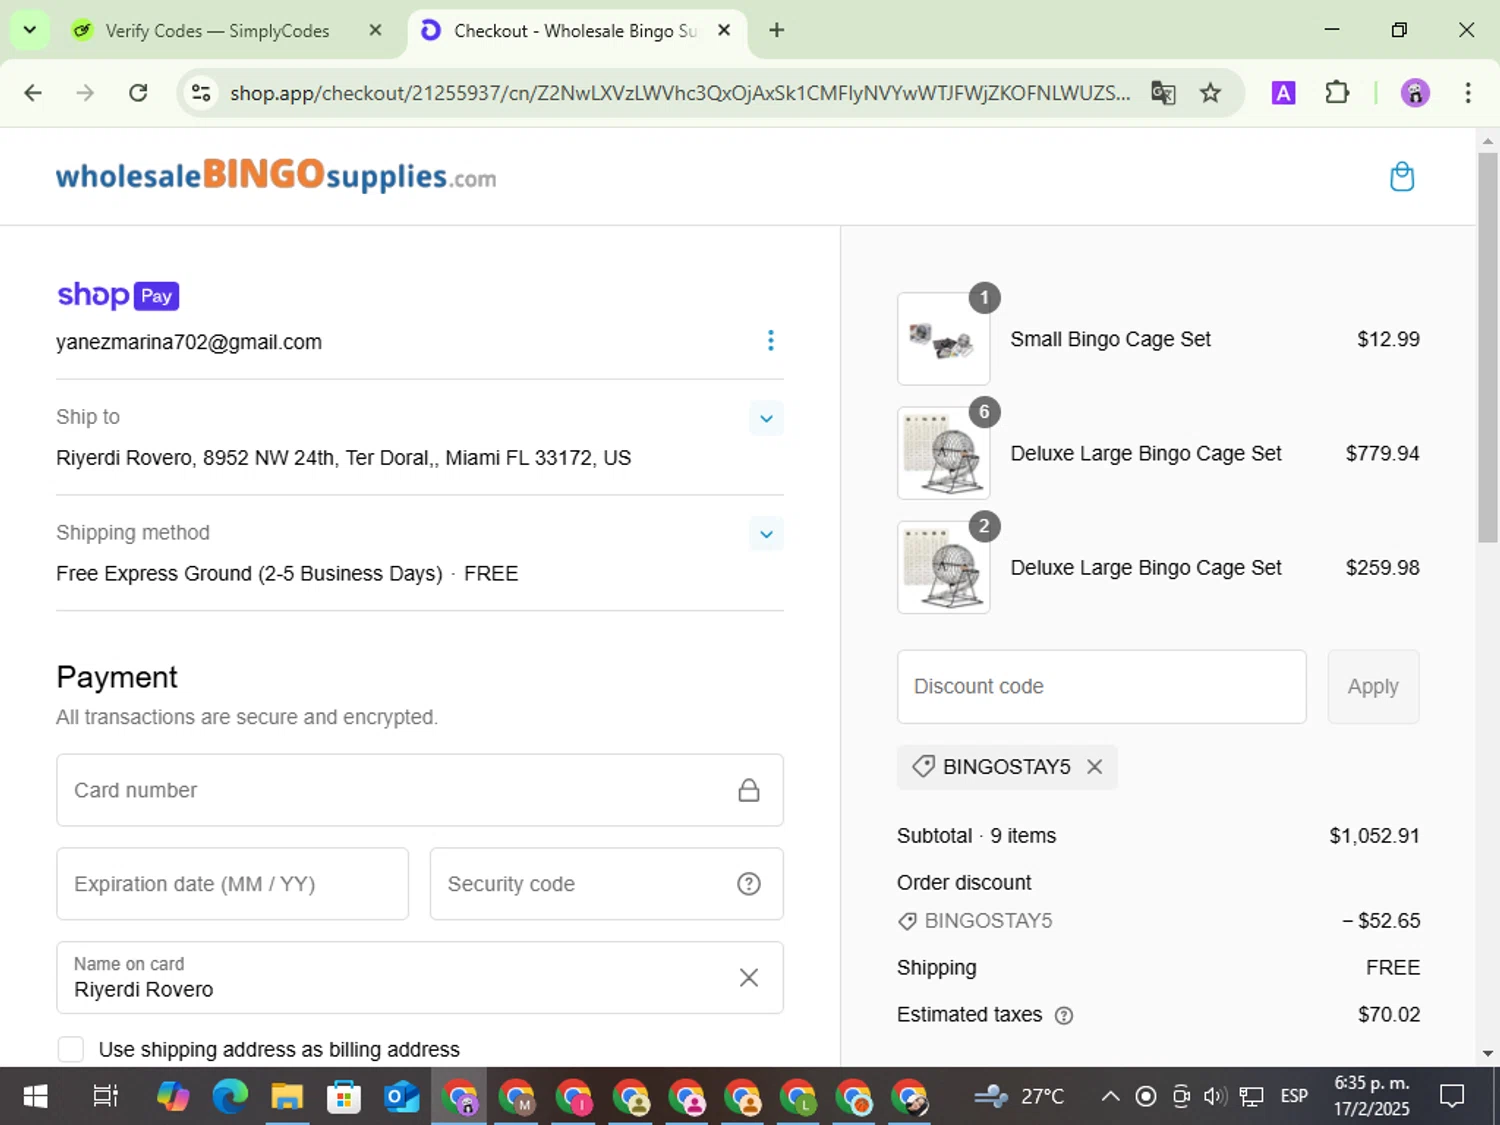Click the Discount code input field
1500x1125 pixels.
tap(1102, 687)
